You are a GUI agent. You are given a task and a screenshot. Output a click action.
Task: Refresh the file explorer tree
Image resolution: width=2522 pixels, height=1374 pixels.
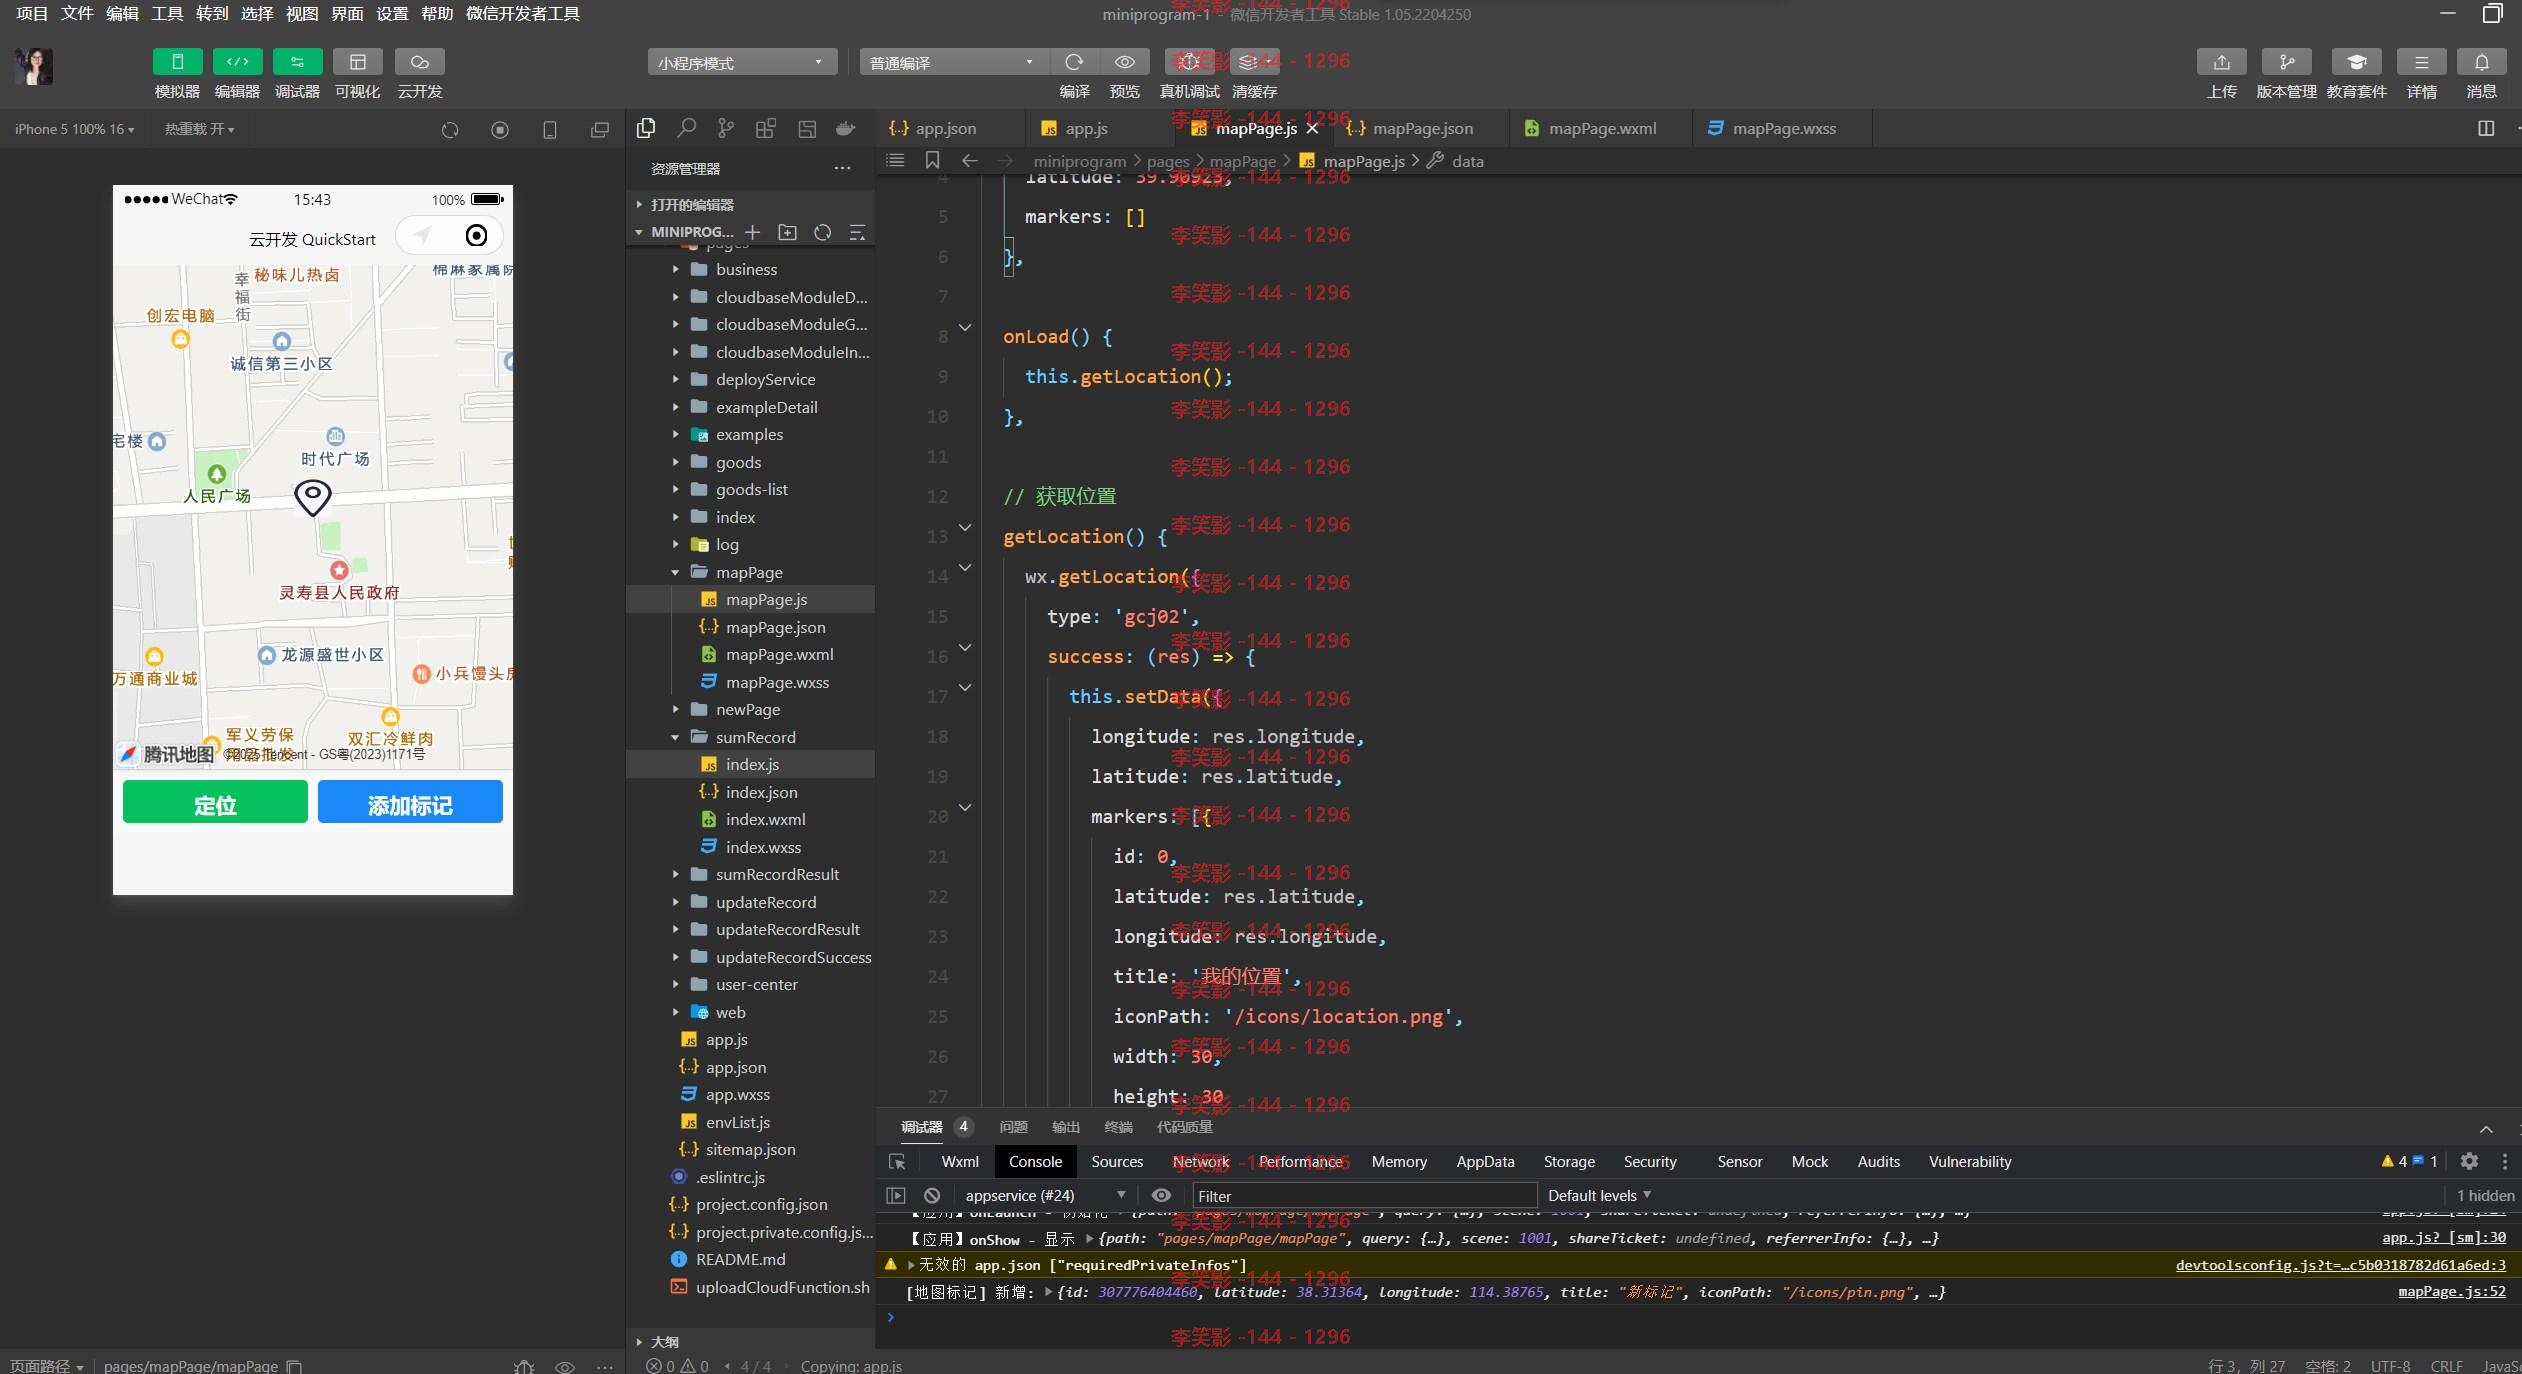tap(823, 232)
